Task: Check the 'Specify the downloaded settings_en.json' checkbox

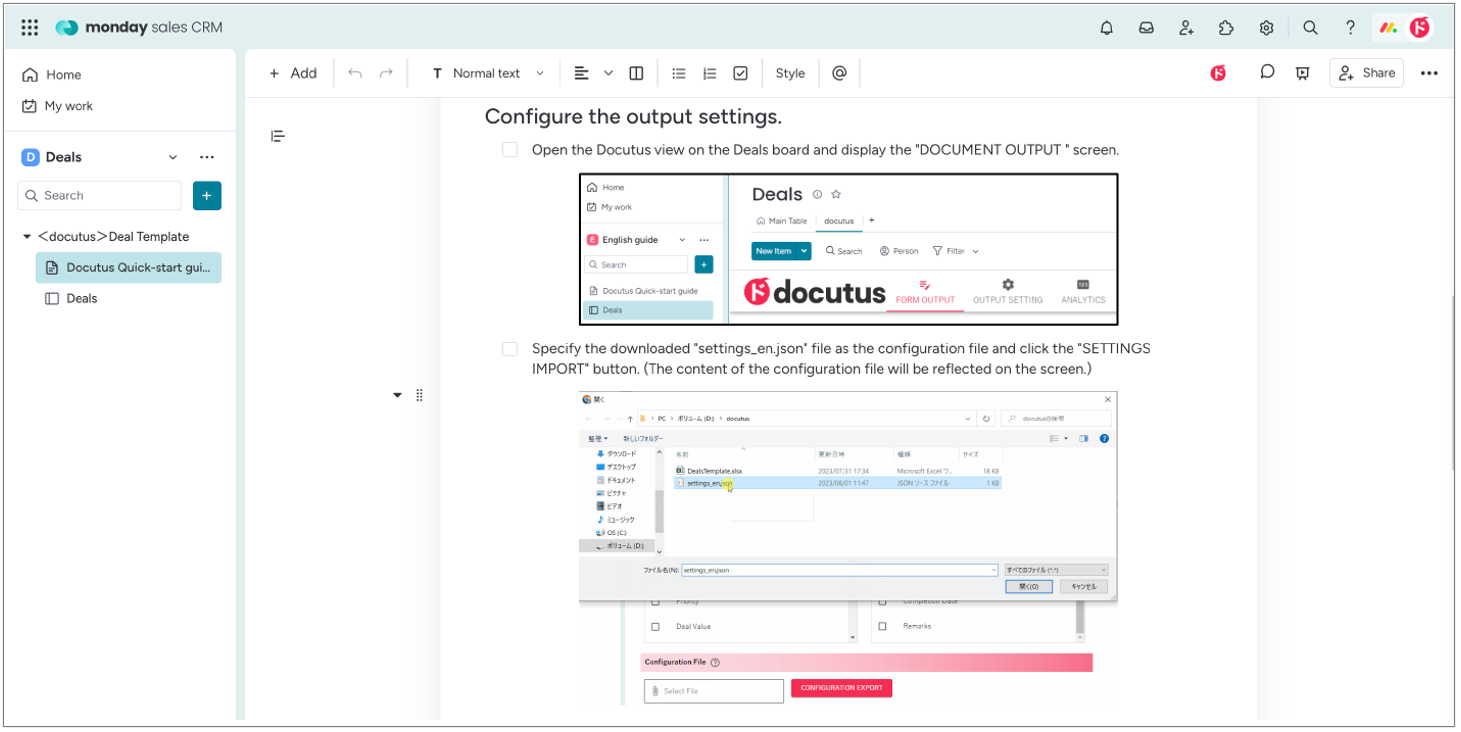Action: coord(510,349)
